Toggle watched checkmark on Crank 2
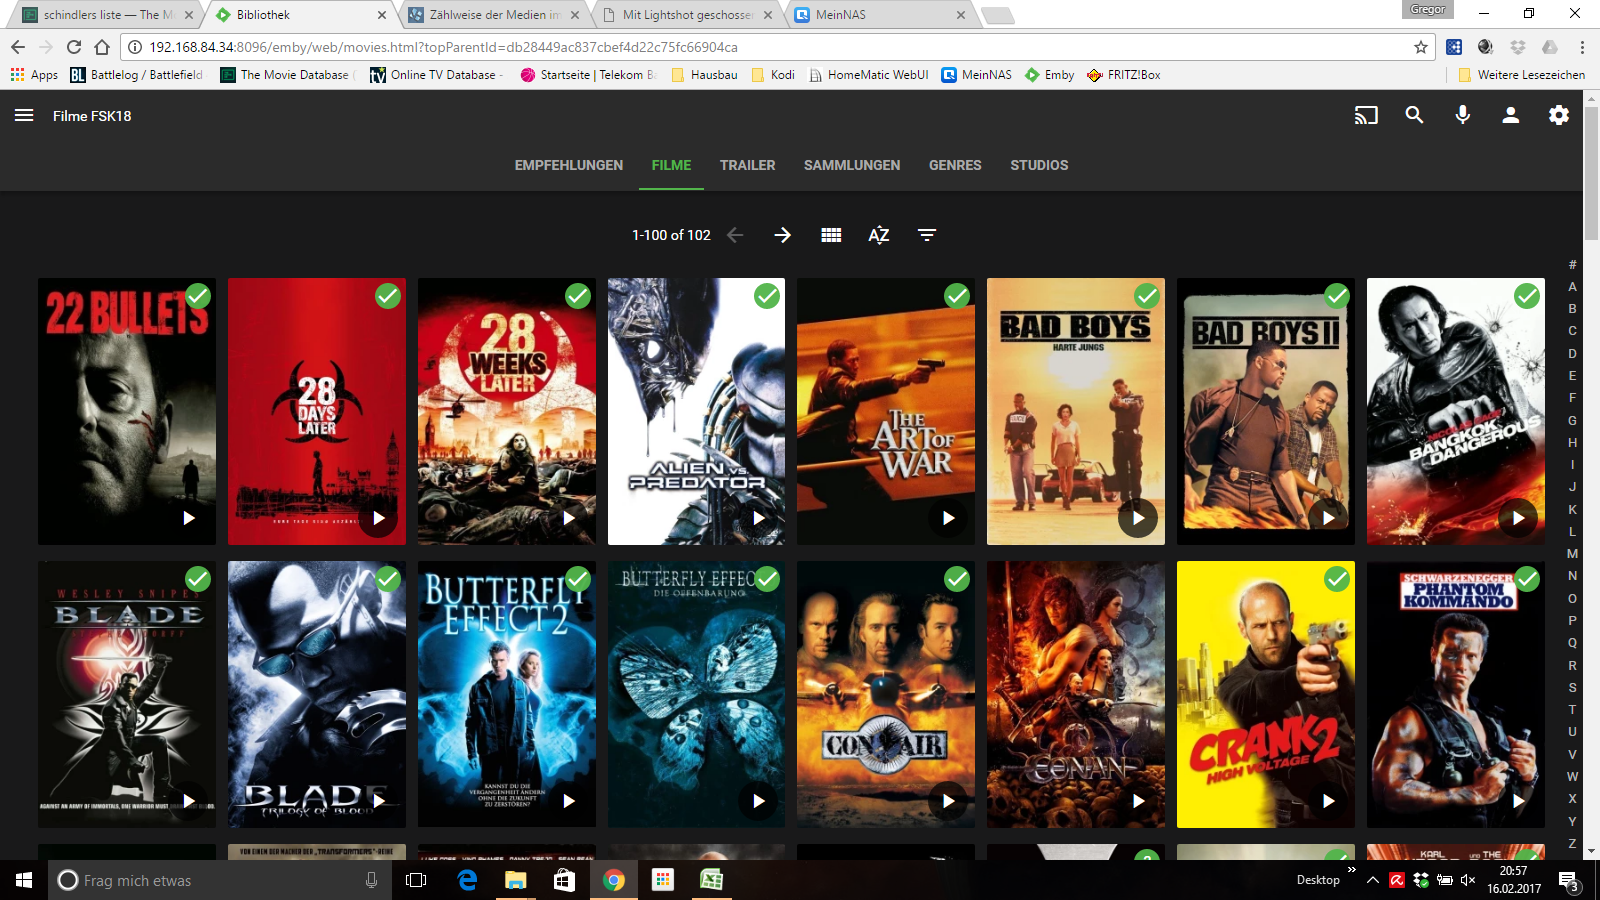The width and height of the screenshot is (1600, 900). tap(1337, 579)
